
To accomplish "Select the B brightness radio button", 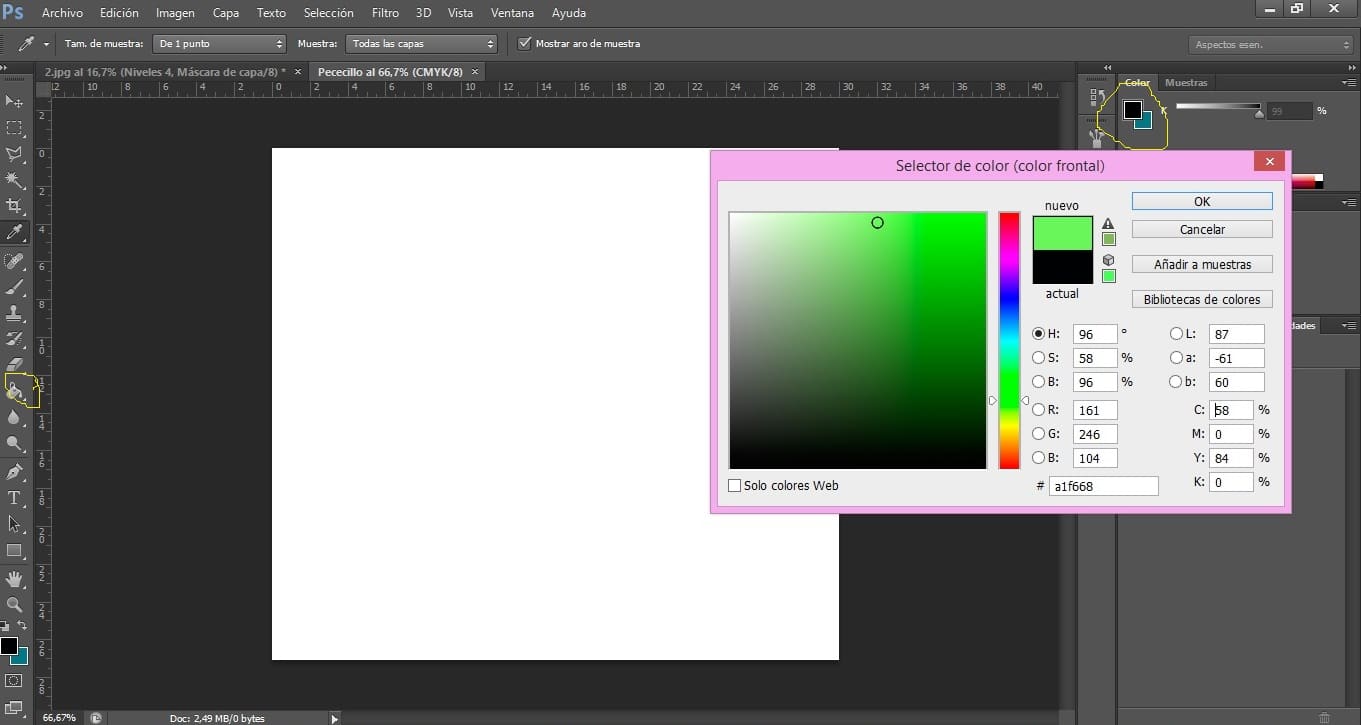I will [x=1038, y=382].
